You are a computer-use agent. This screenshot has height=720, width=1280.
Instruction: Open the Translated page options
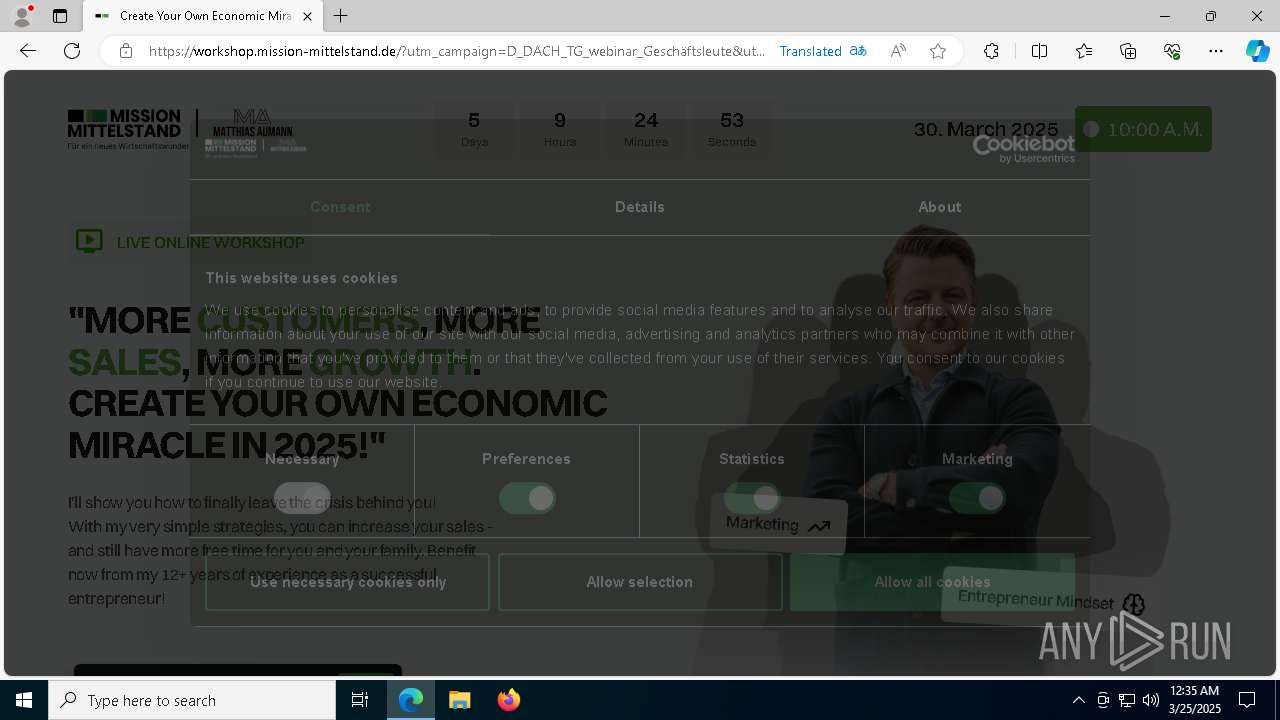pos(823,51)
